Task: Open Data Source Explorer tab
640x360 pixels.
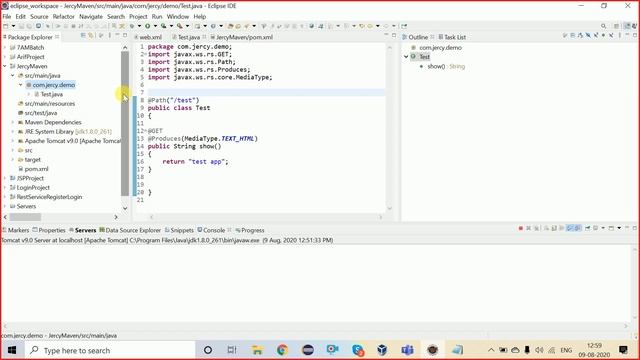Action: 130,230
